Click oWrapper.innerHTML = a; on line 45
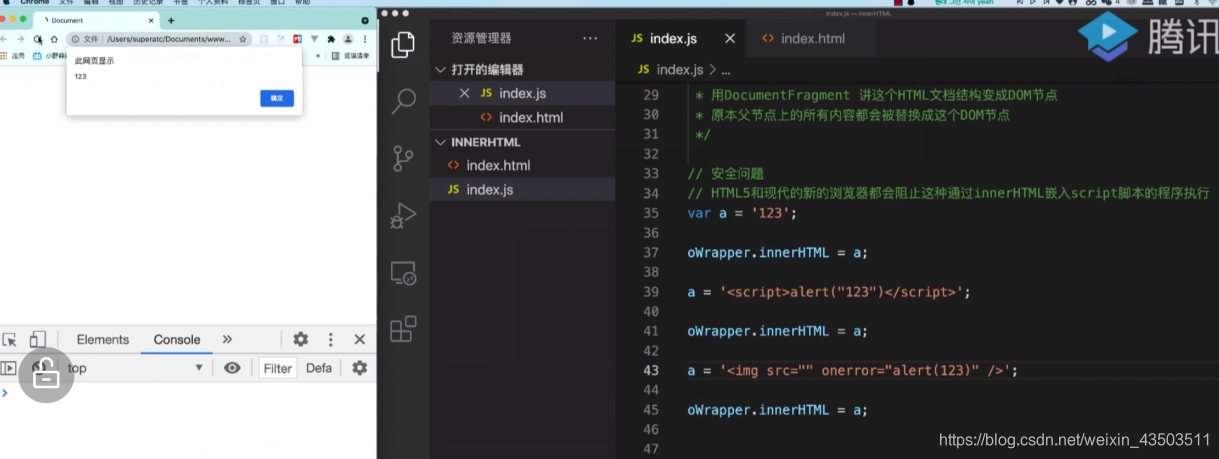The height and width of the screenshot is (459, 1219). click(778, 410)
